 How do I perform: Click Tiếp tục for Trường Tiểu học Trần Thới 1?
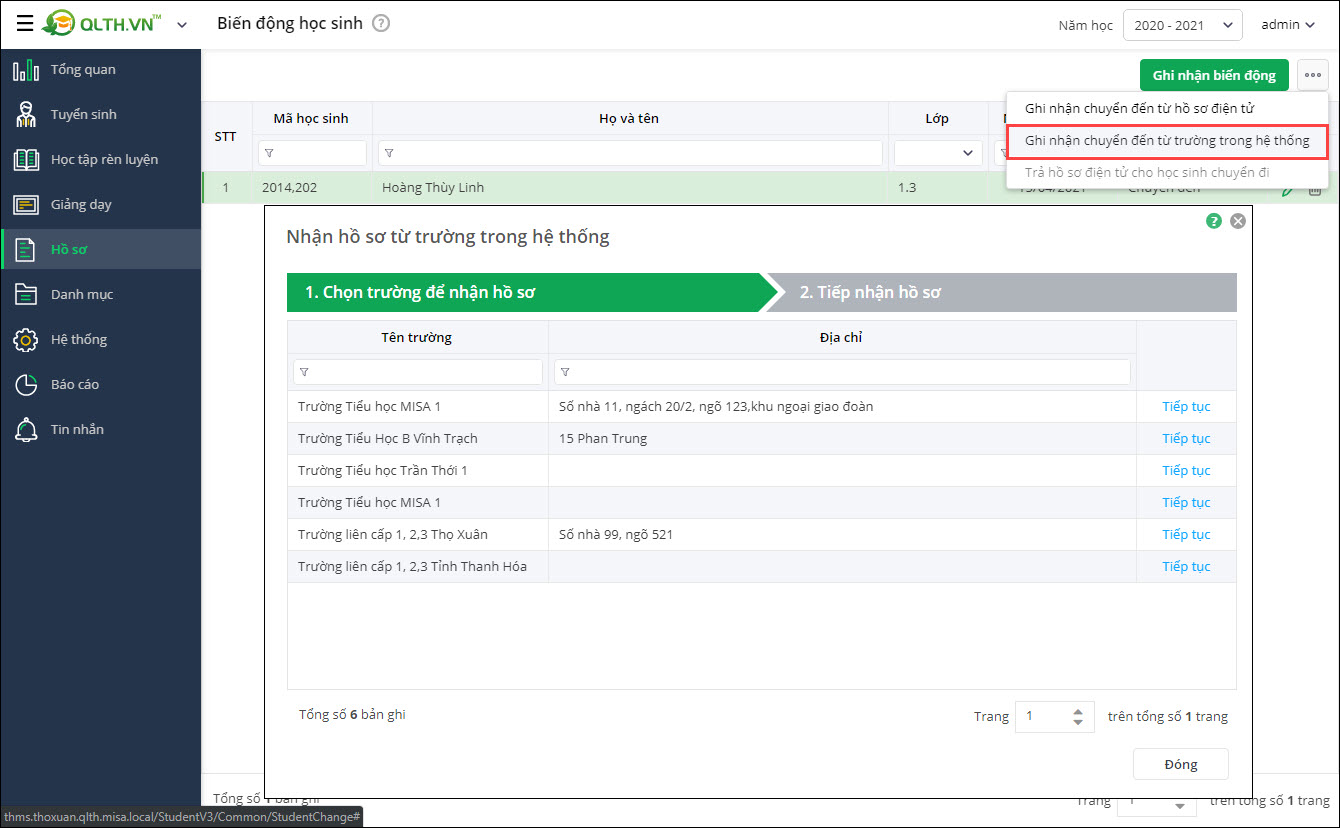tap(1186, 471)
